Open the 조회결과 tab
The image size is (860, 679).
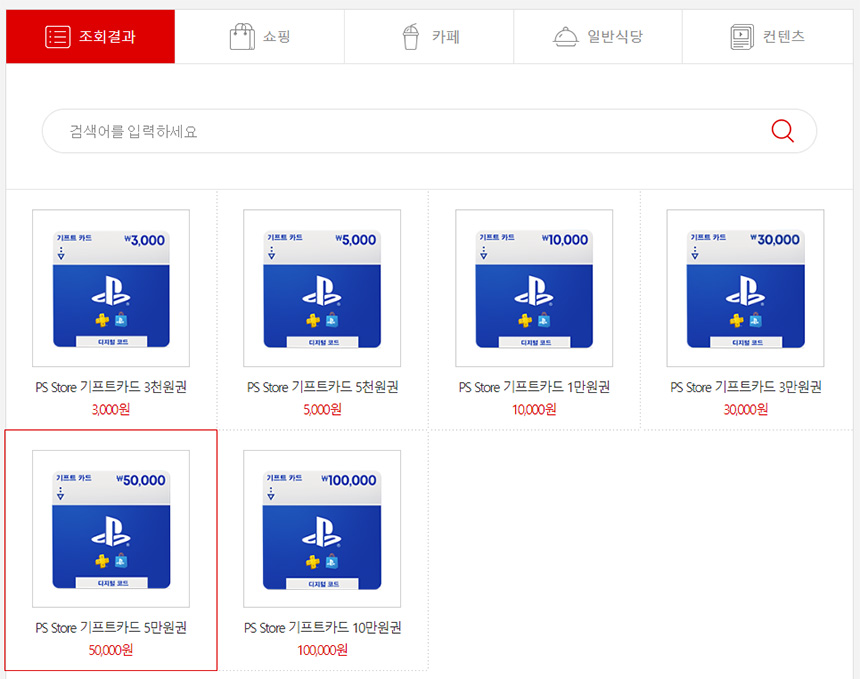pos(90,36)
